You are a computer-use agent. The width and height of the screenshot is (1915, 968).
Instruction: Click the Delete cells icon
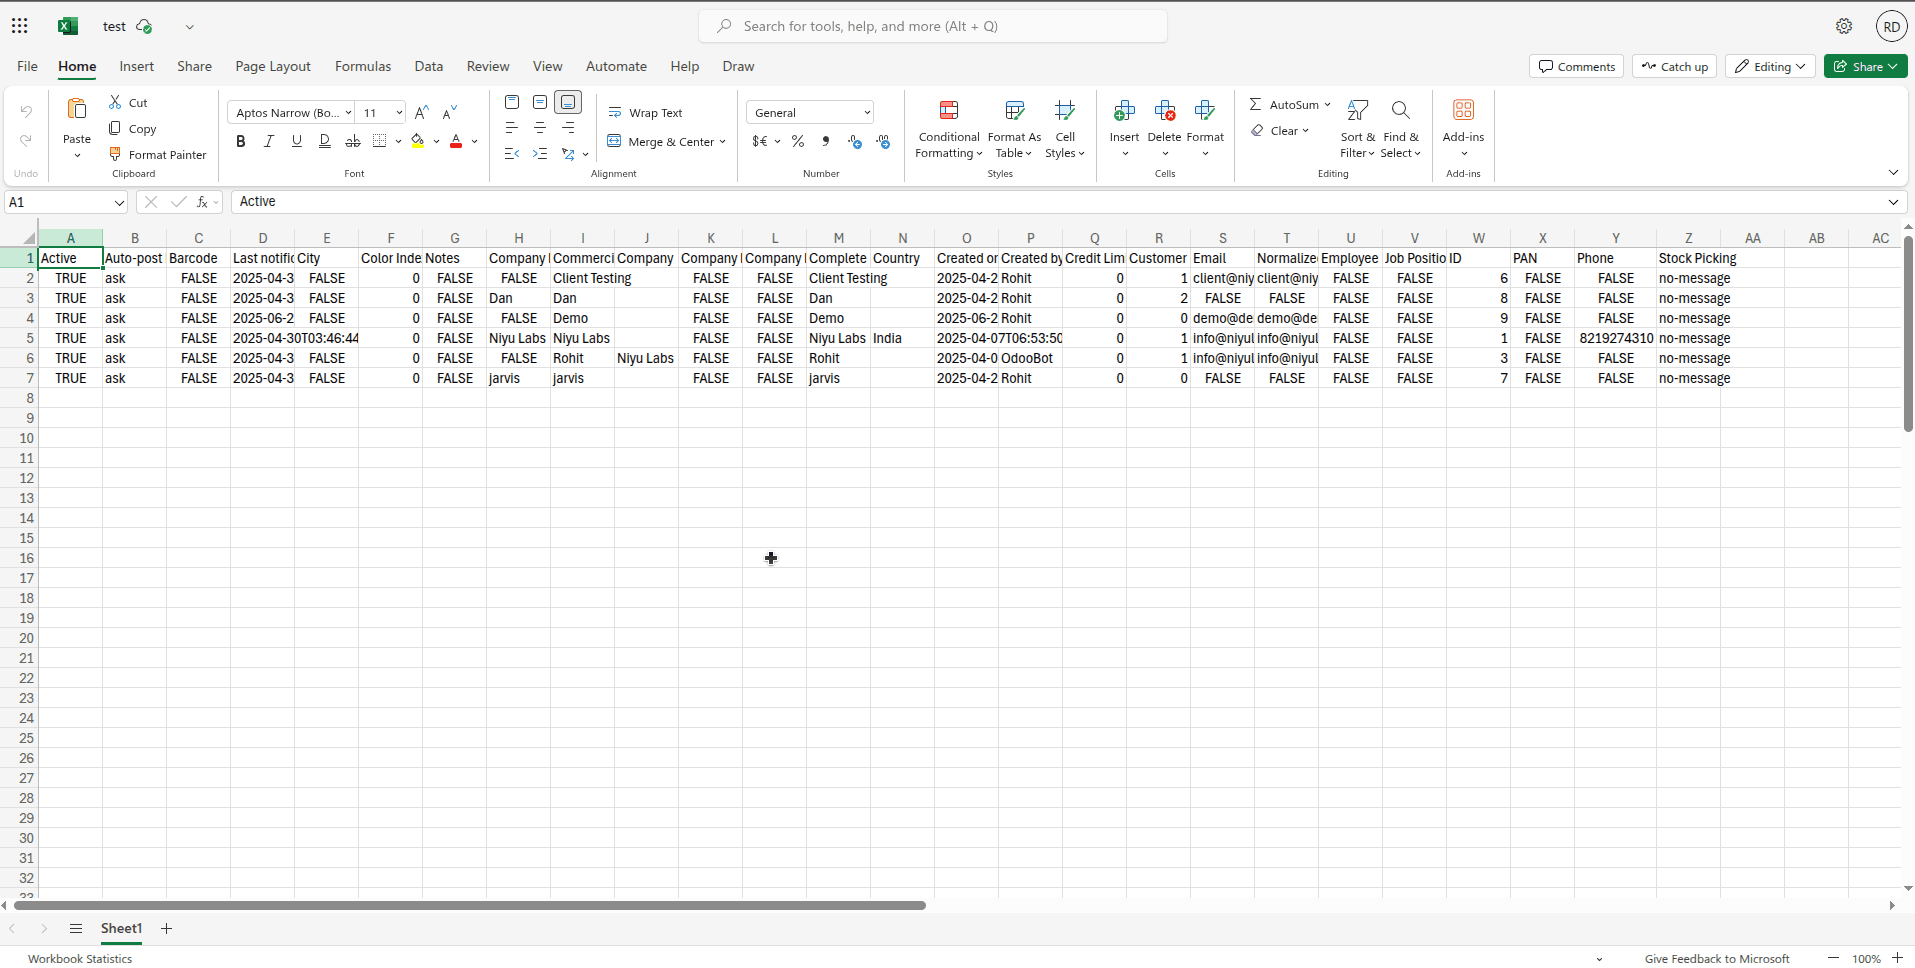(1165, 110)
